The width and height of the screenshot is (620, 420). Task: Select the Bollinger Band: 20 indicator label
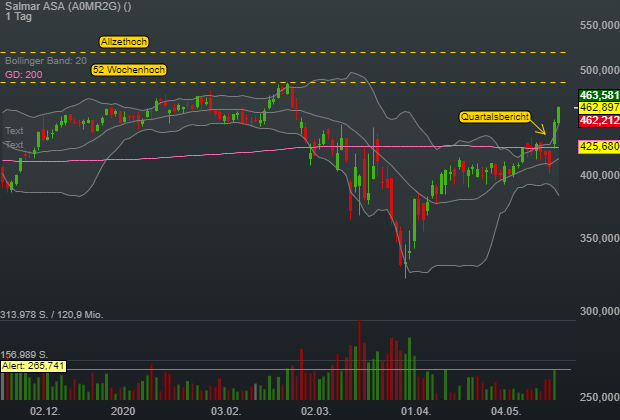coord(46,61)
